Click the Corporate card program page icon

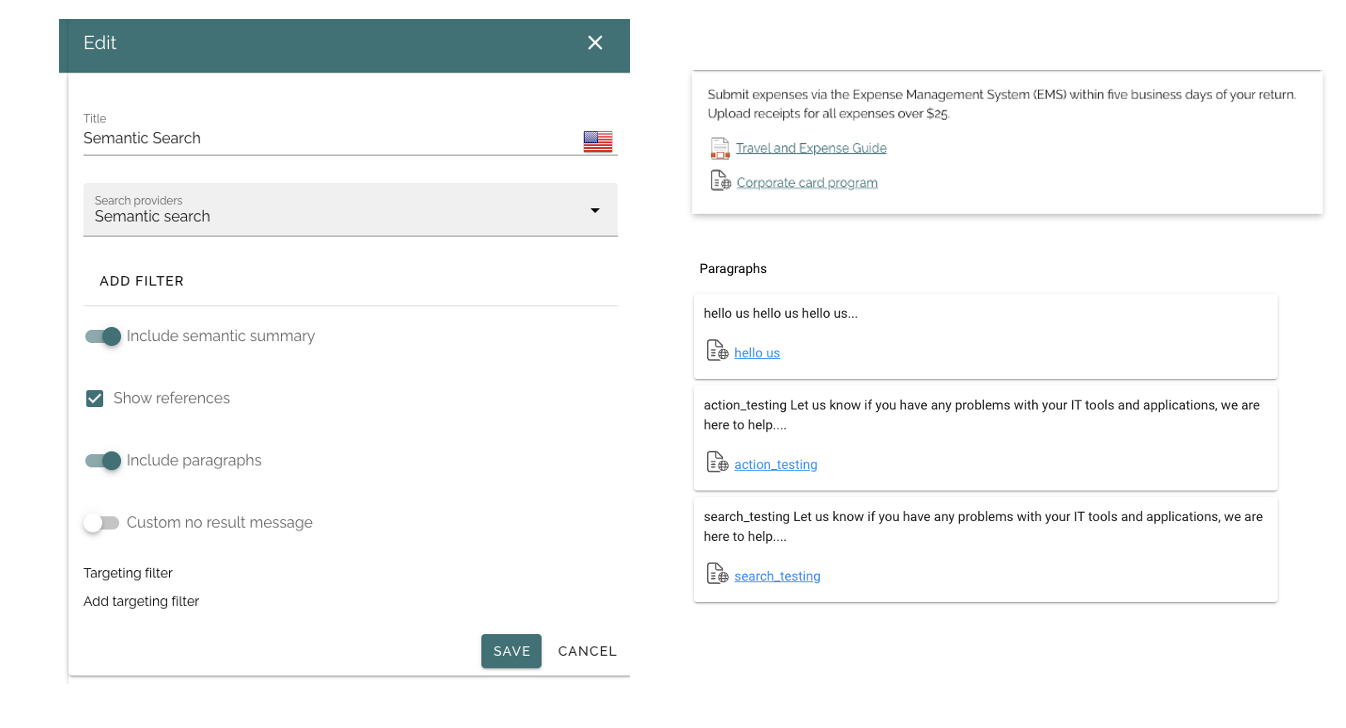pyautogui.click(x=720, y=181)
